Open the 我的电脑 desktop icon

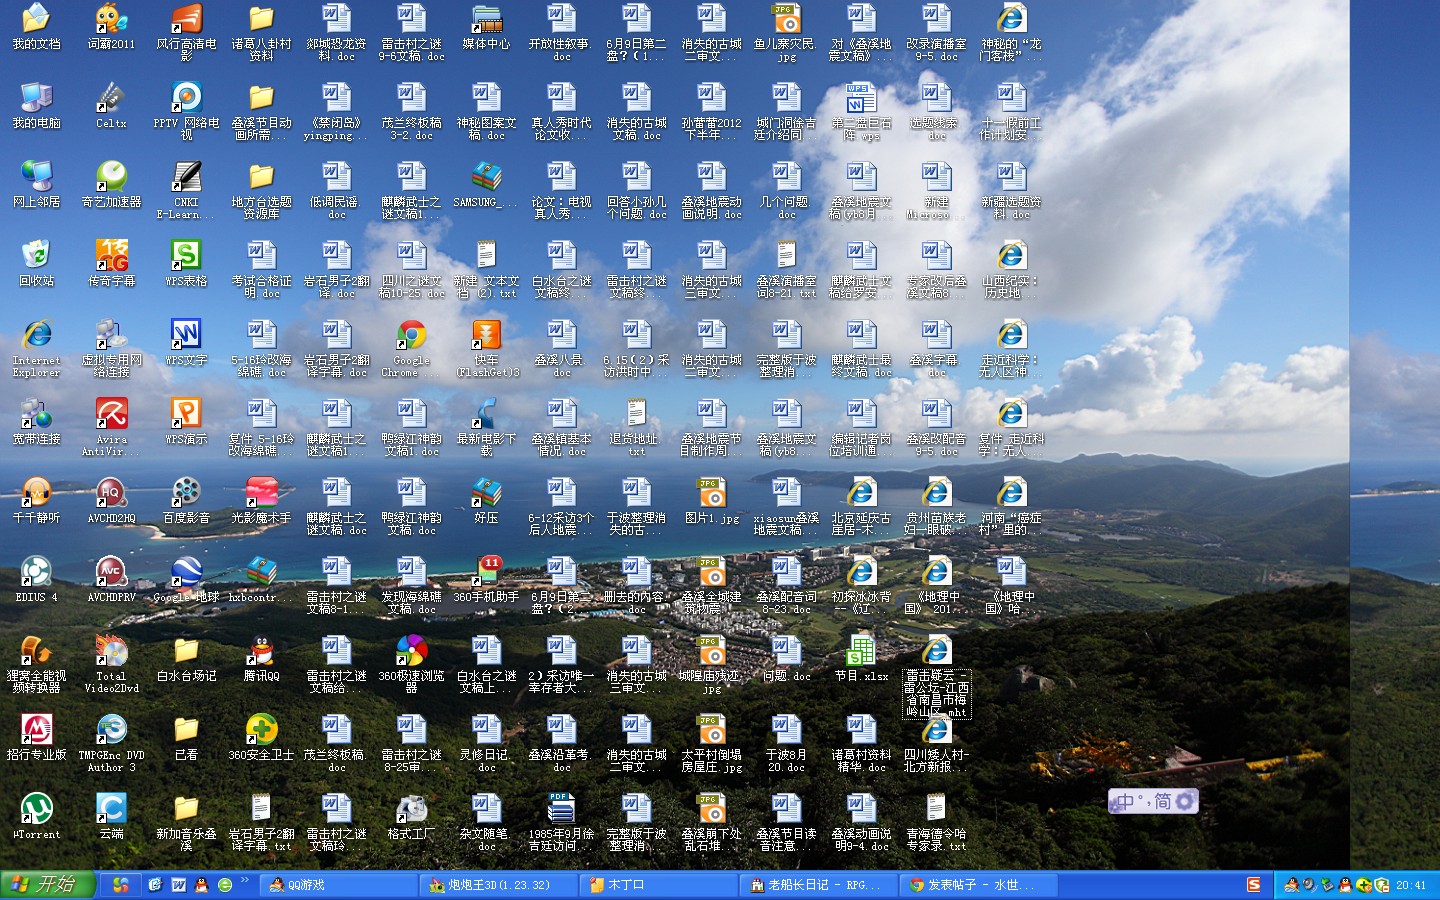[x=36, y=105]
